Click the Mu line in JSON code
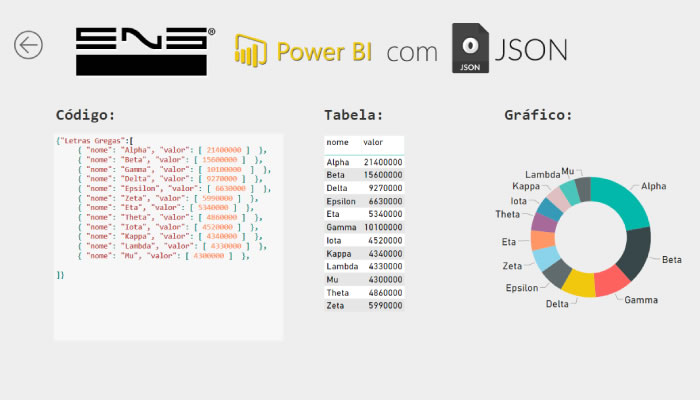Image resolution: width=700 pixels, height=400 pixels. [x=163, y=256]
